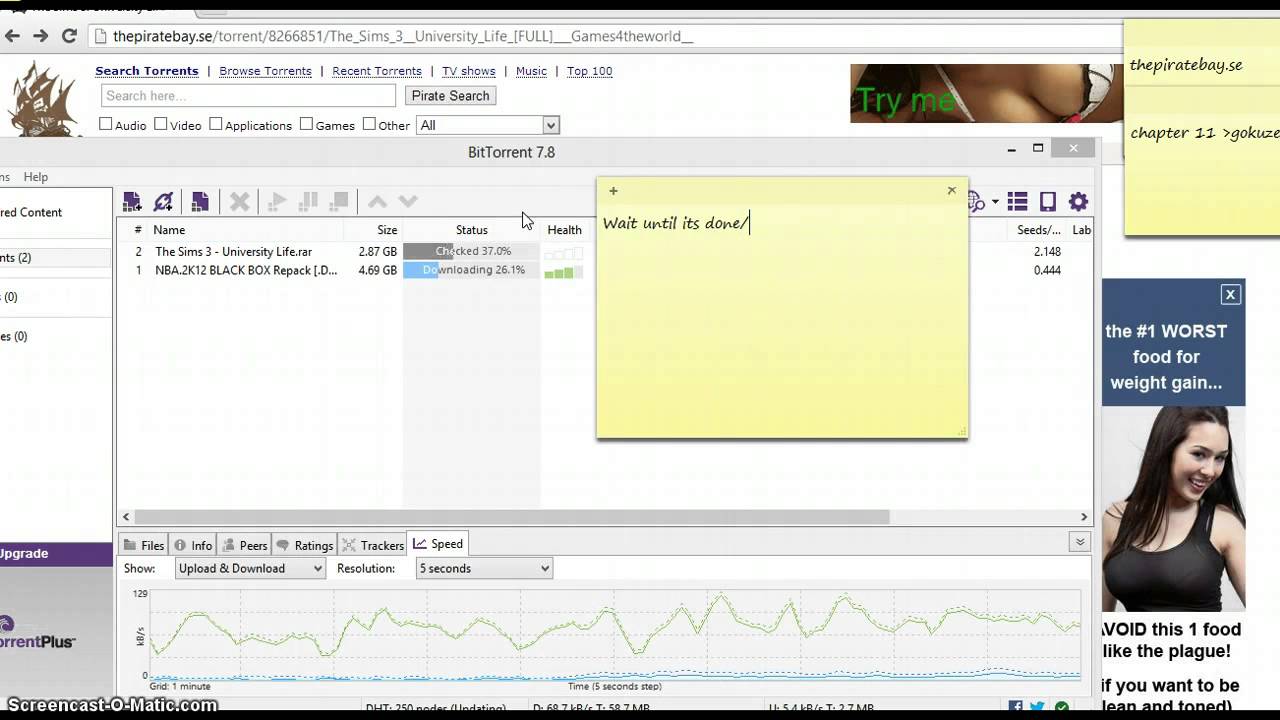Collapse the BitTorrent detail pane chevron
Image resolution: width=1280 pixels, height=720 pixels.
[1080, 542]
